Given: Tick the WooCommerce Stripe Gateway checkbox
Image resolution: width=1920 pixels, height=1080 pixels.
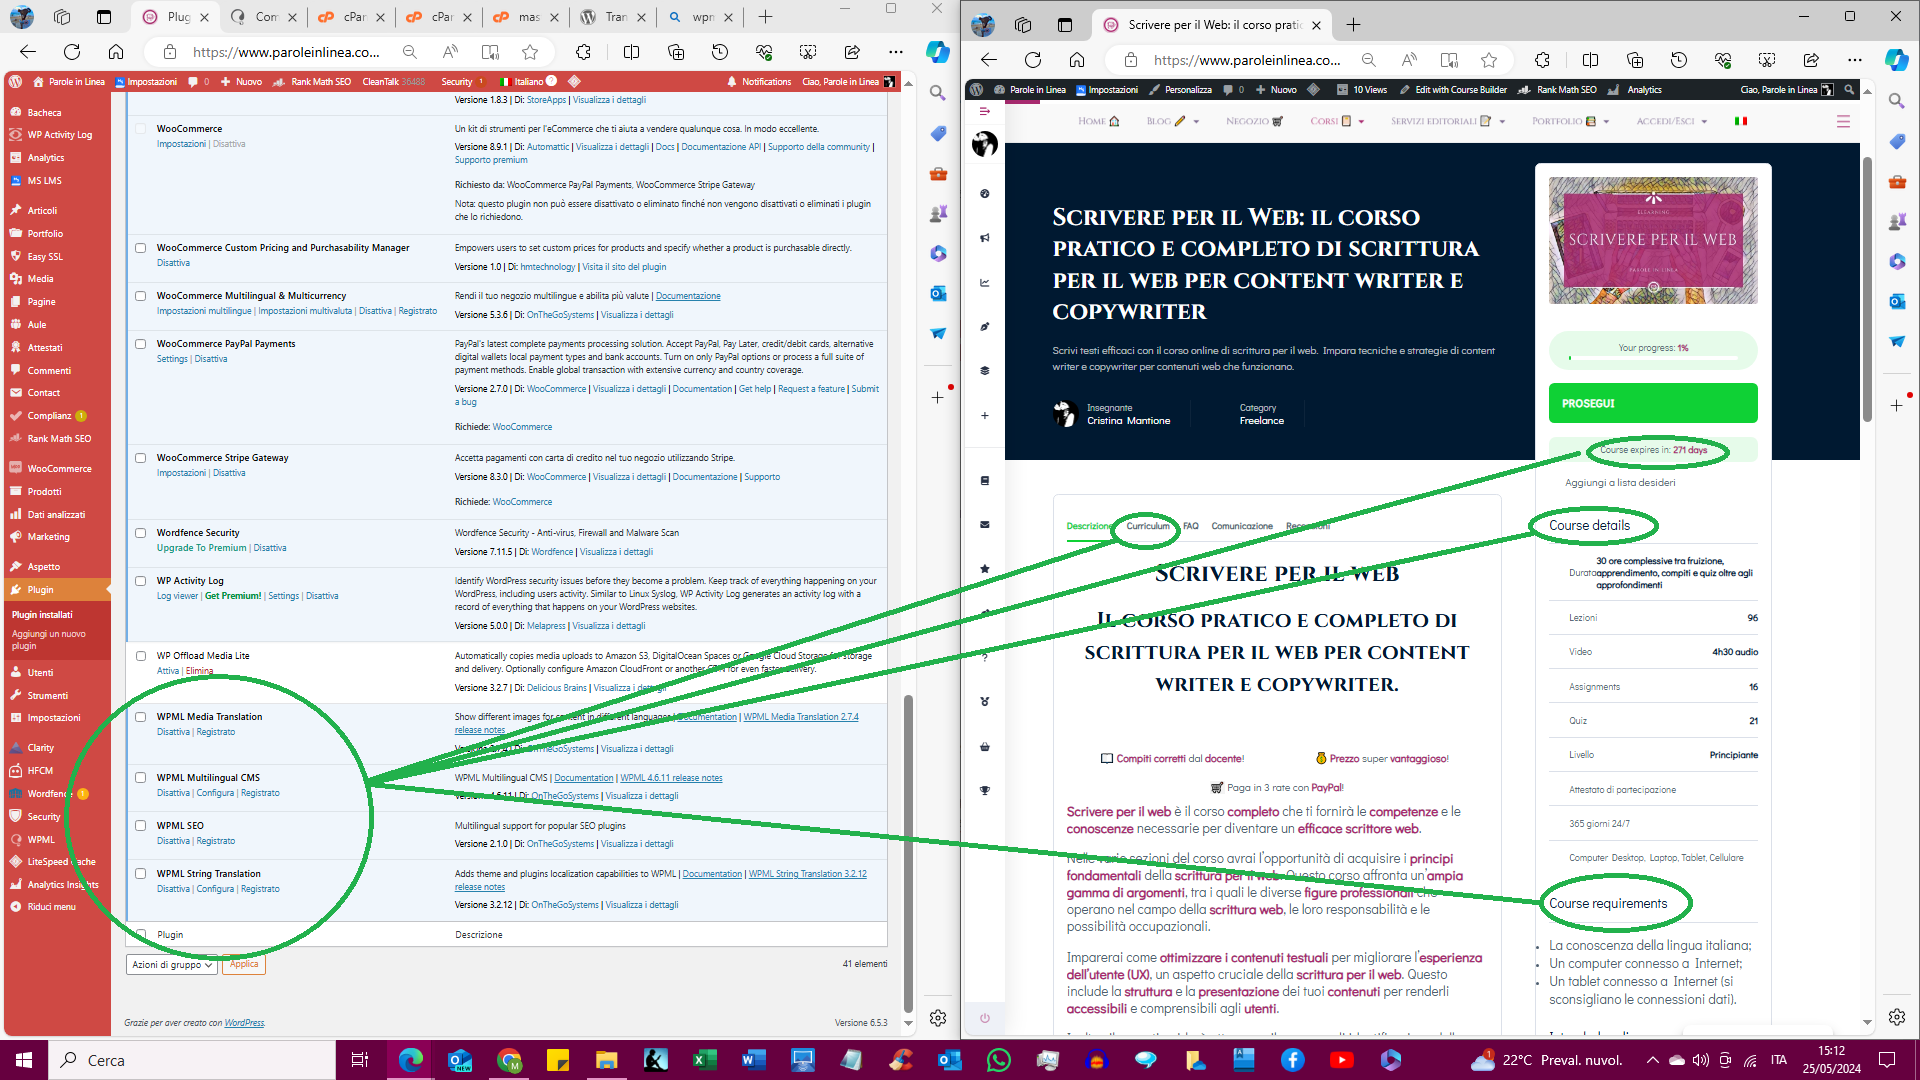Looking at the screenshot, I should click(x=141, y=458).
